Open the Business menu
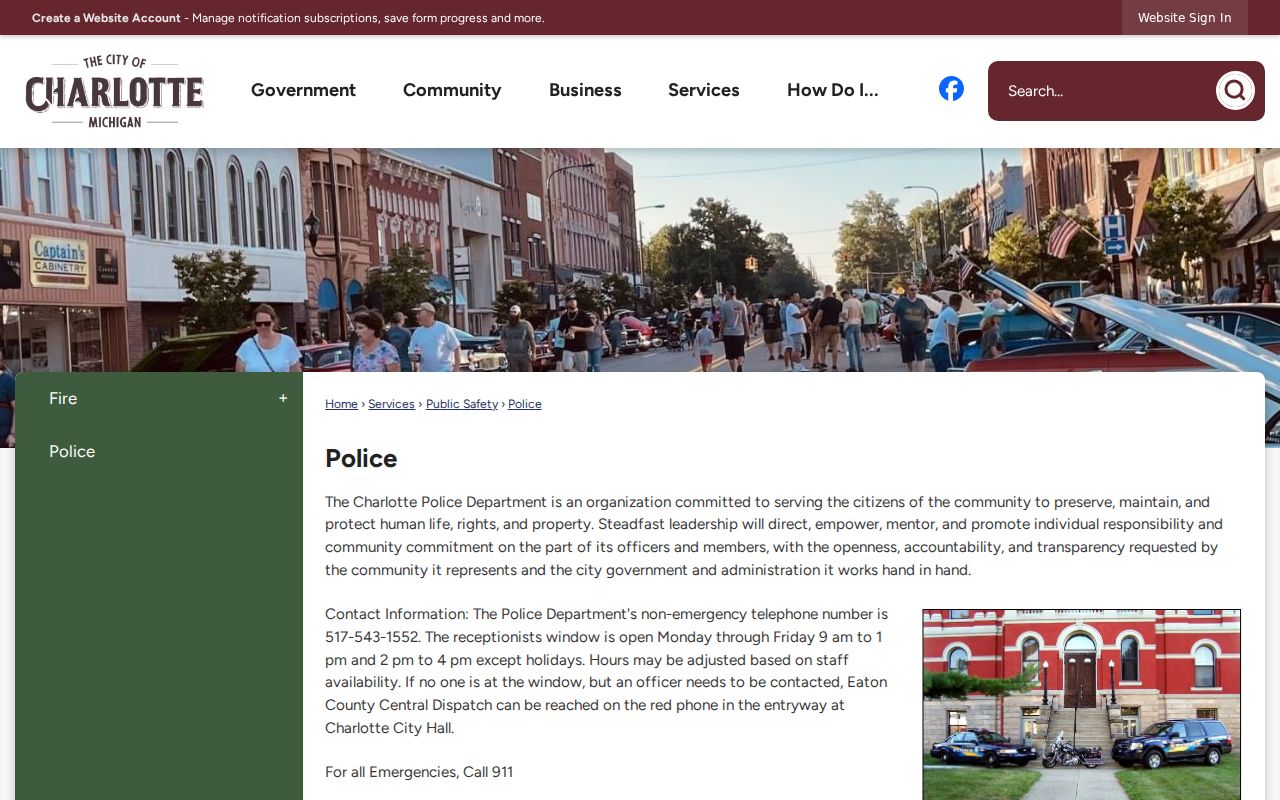 (x=585, y=90)
